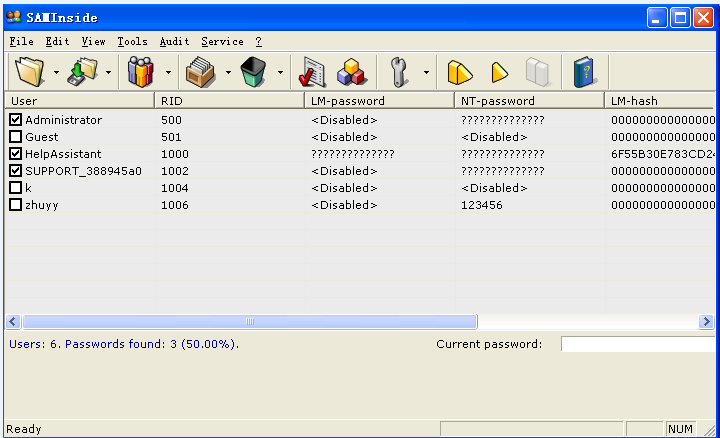Uncheck the Administrator user checkbox

(x=16, y=120)
